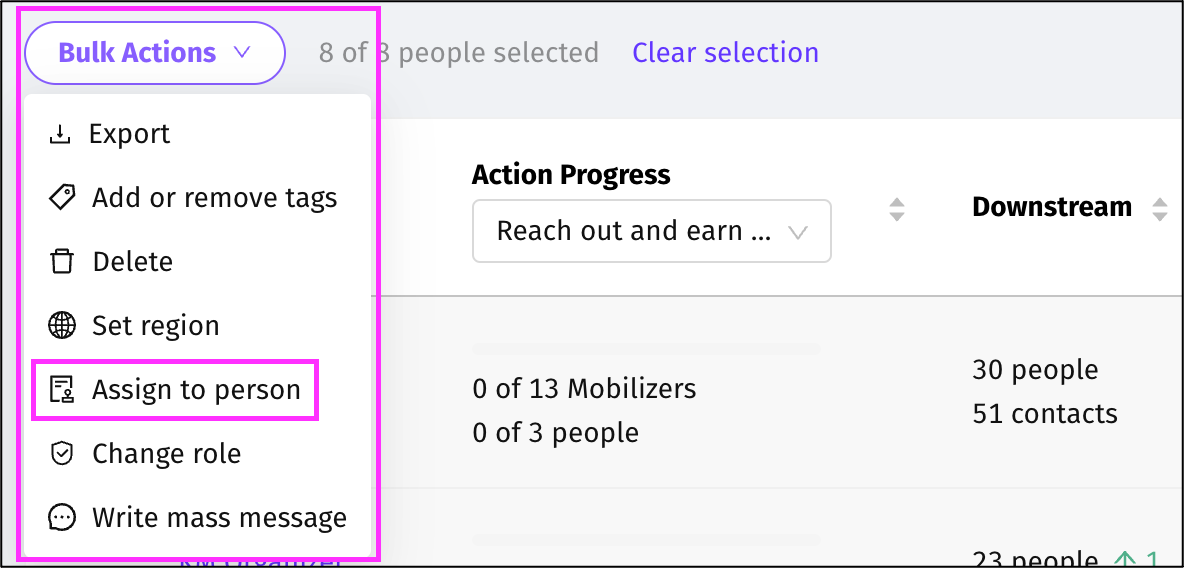Click the Downstream column sort arrows

(1159, 209)
